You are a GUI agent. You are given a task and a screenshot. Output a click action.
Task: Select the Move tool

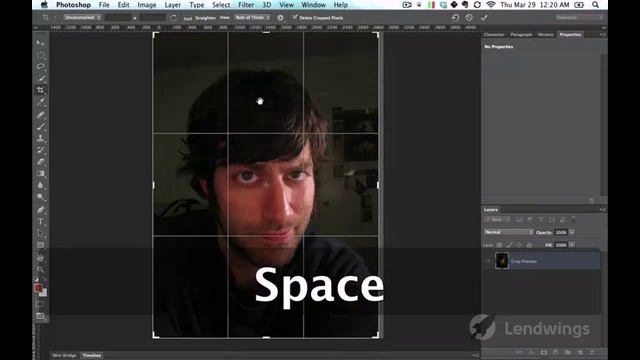click(x=40, y=43)
